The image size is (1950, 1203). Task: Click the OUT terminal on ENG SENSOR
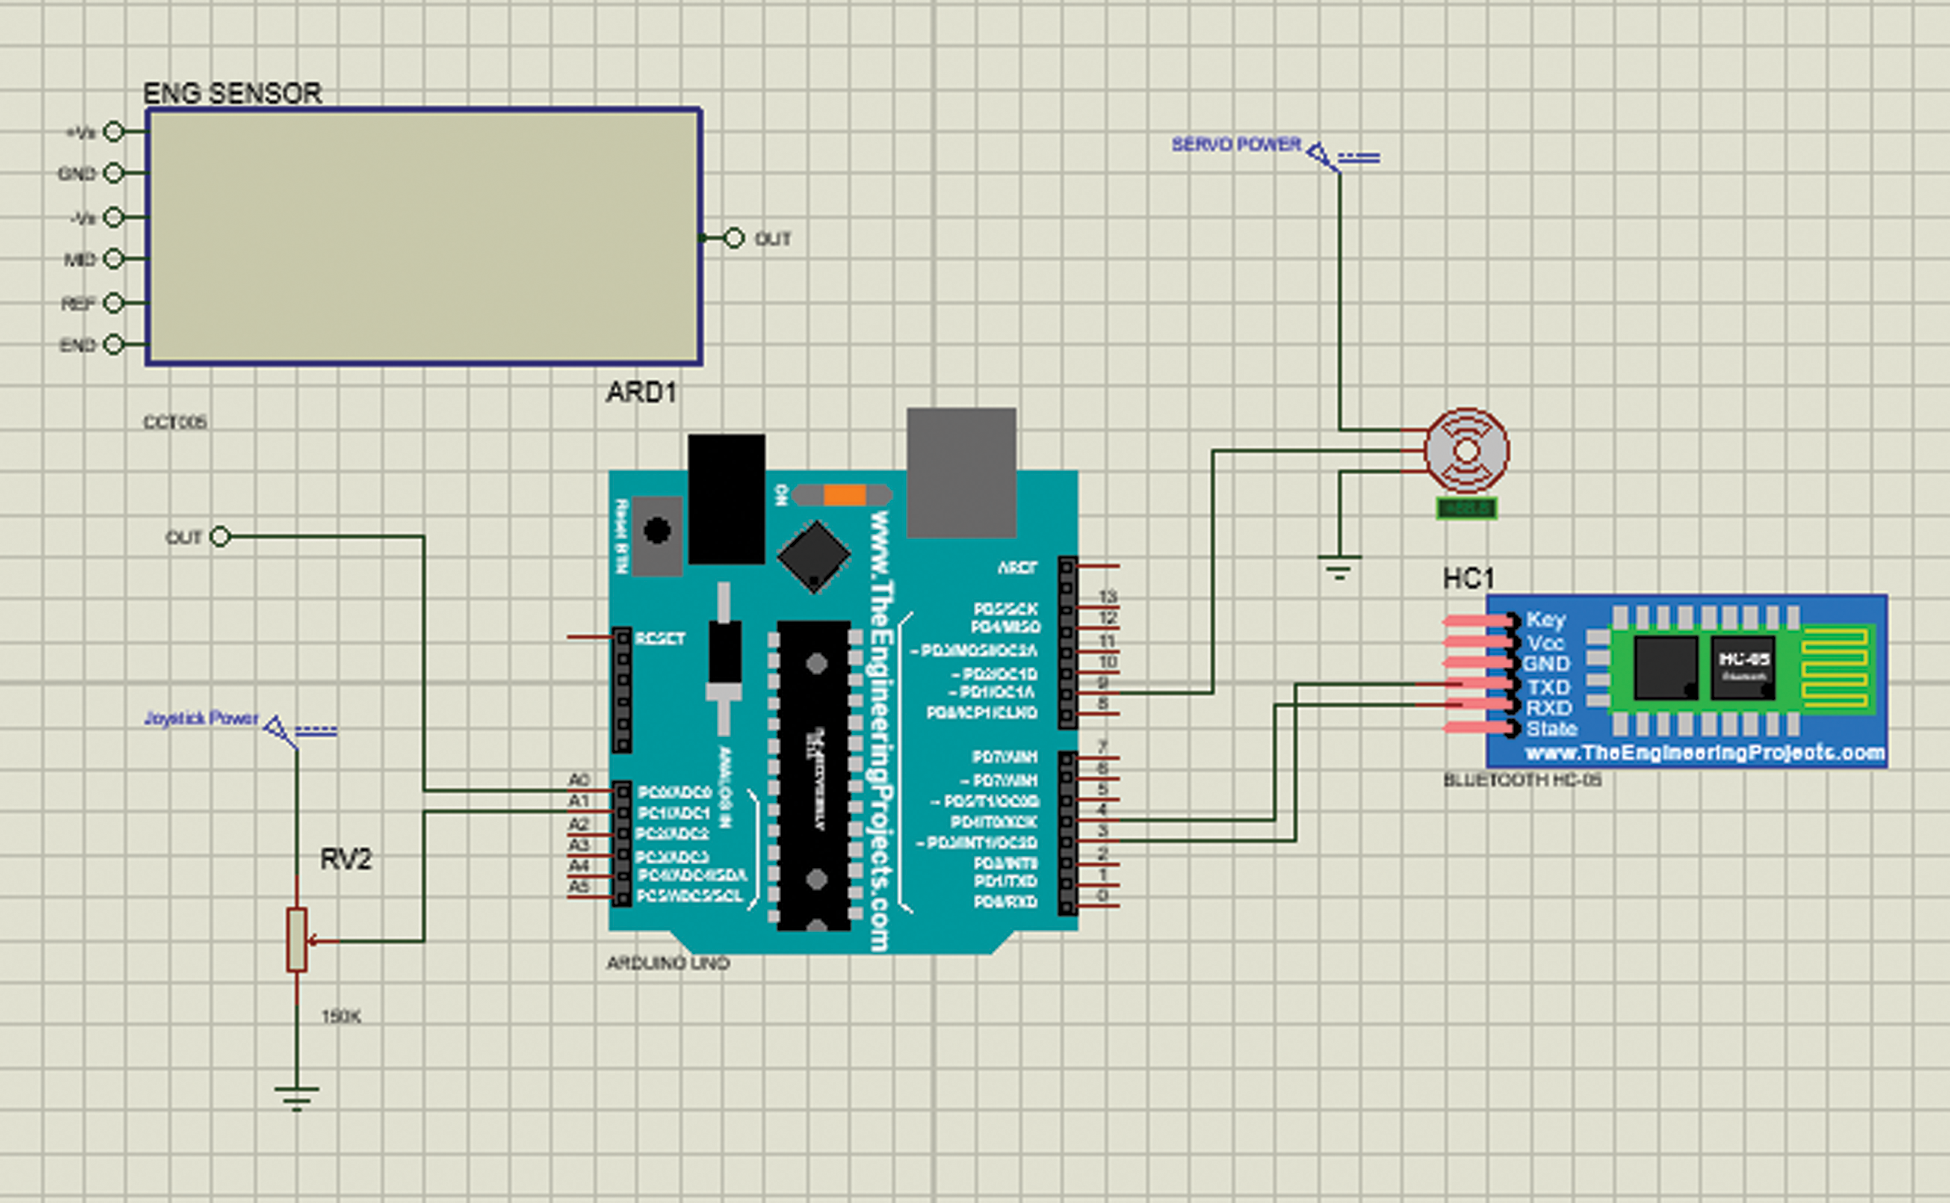pyautogui.click(x=734, y=238)
